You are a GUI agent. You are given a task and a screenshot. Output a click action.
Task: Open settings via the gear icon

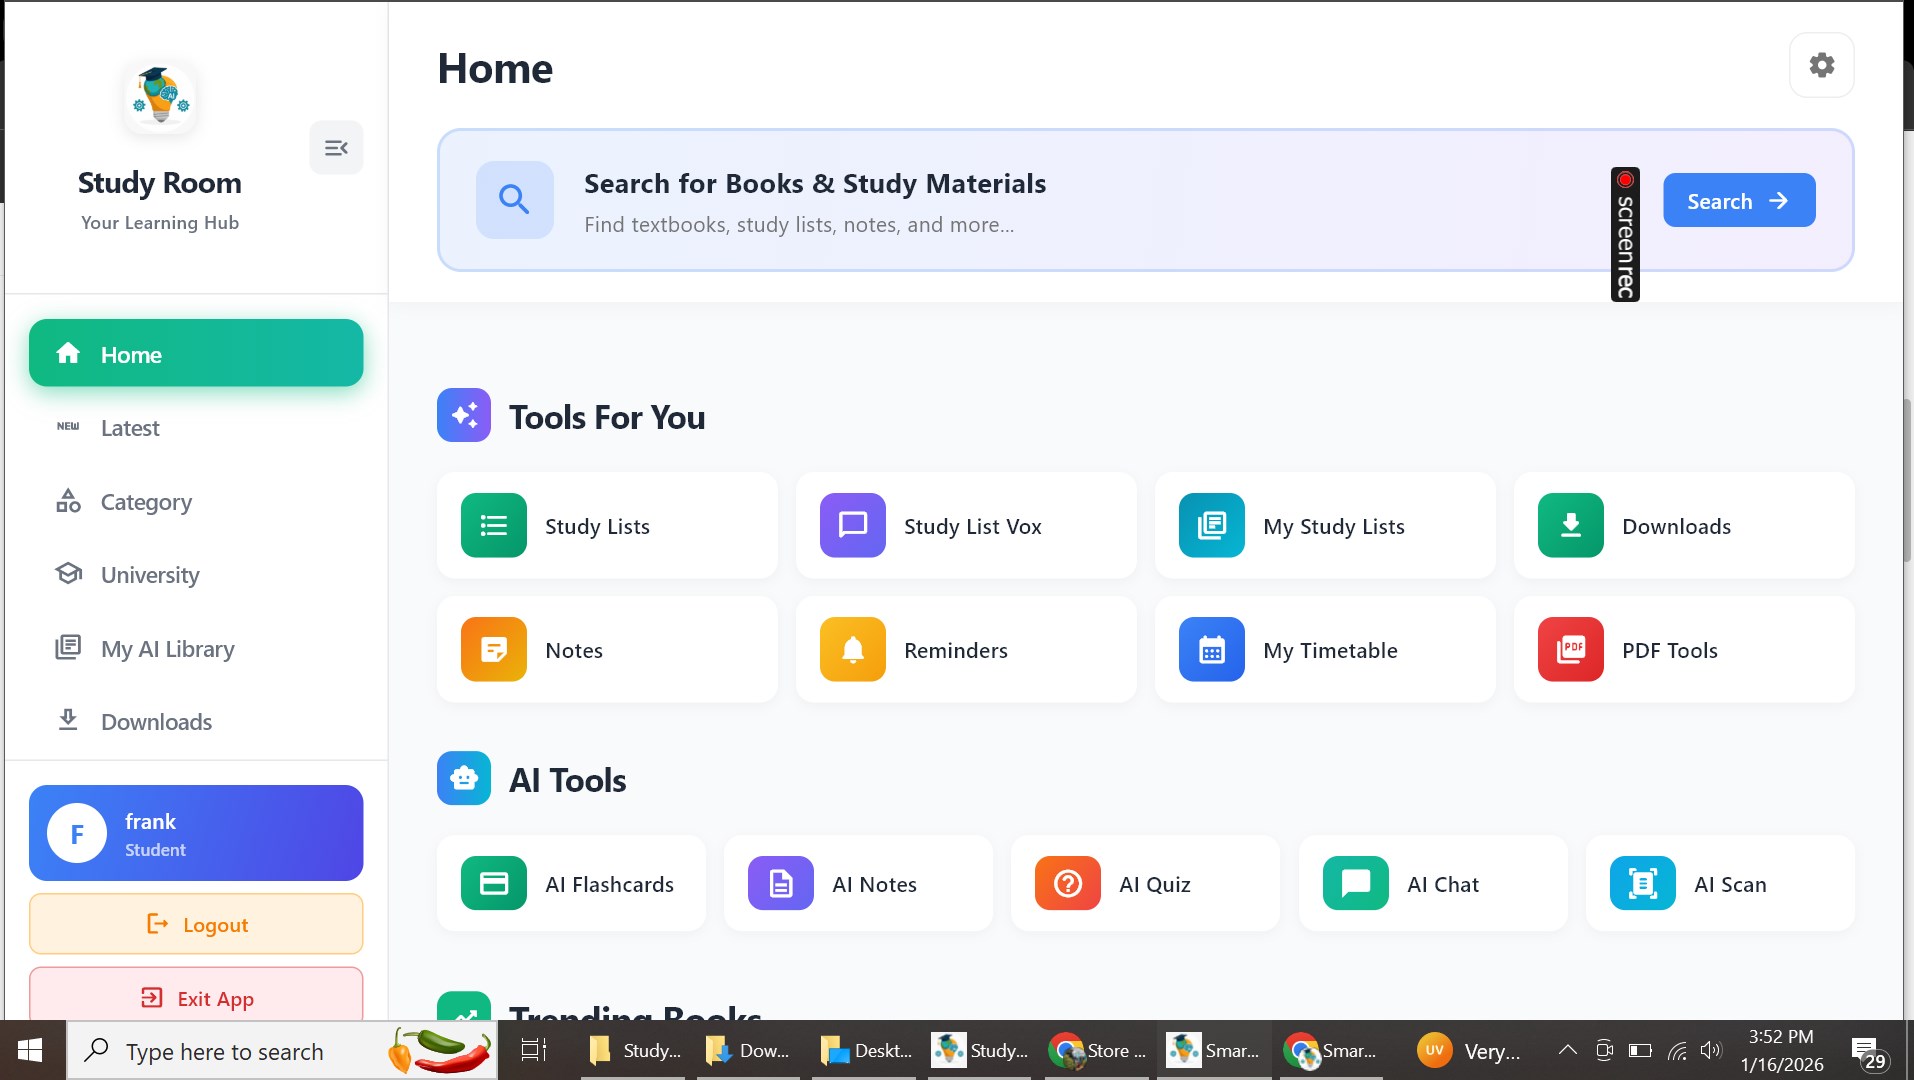[x=1821, y=65]
